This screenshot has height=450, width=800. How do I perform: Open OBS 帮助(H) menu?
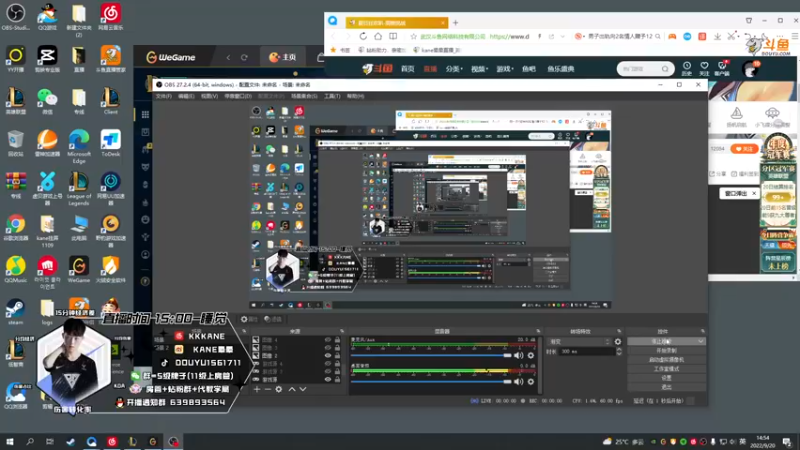[x=355, y=96]
